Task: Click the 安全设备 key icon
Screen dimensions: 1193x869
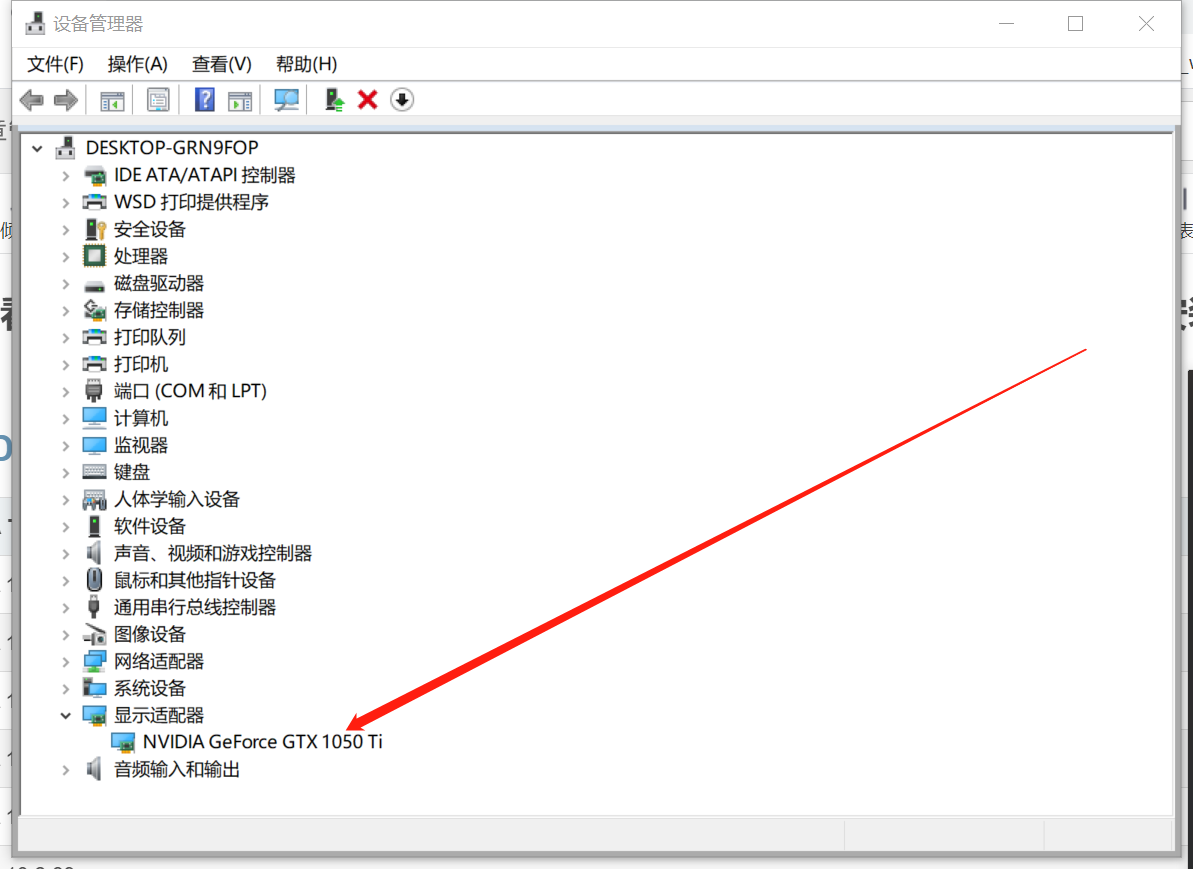Action: pyautogui.click(x=94, y=229)
